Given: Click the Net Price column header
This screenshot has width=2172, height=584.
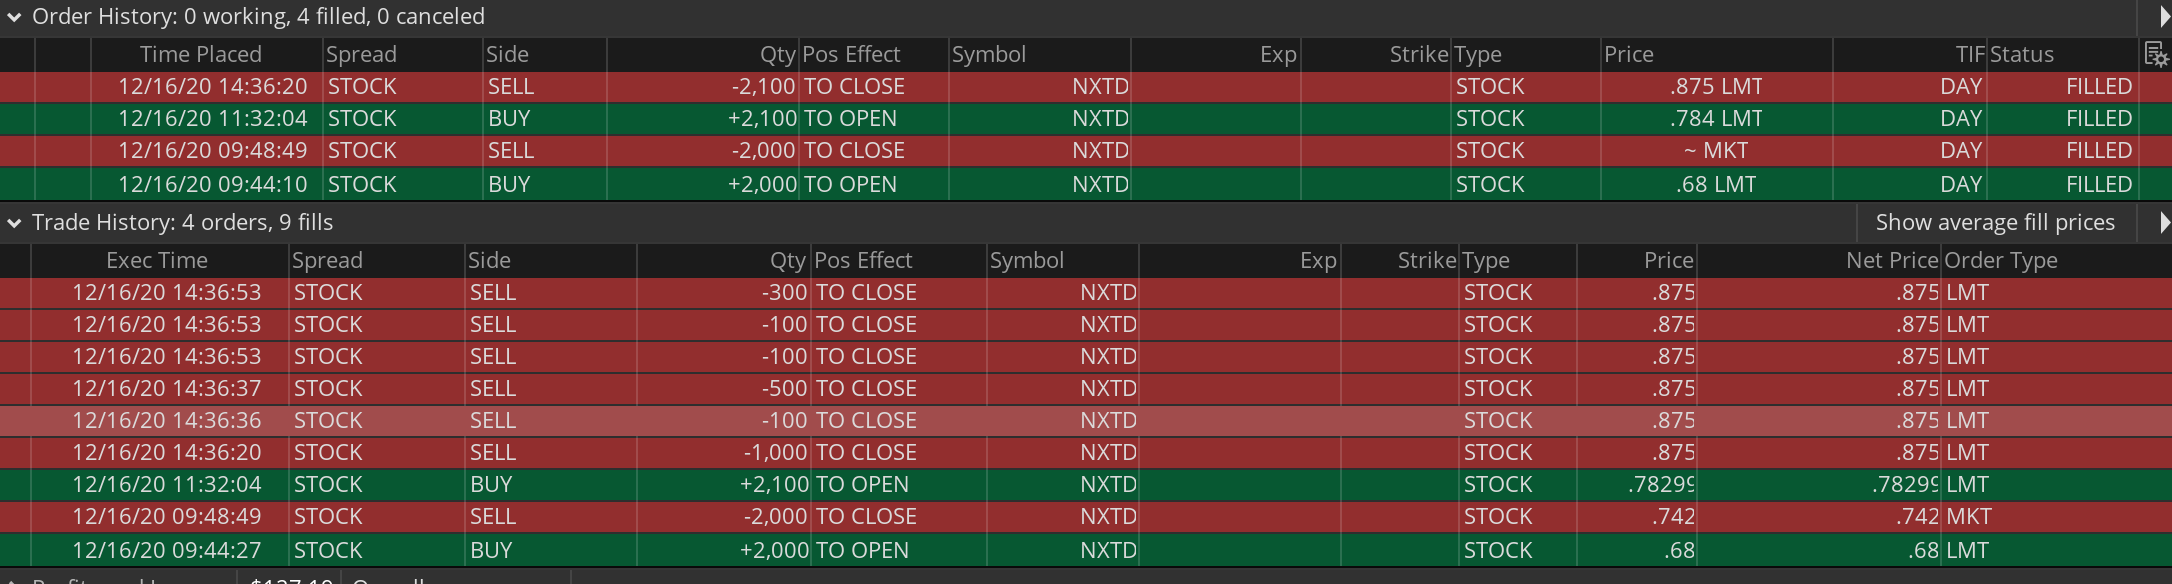Looking at the screenshot, I should (1891, 261).
